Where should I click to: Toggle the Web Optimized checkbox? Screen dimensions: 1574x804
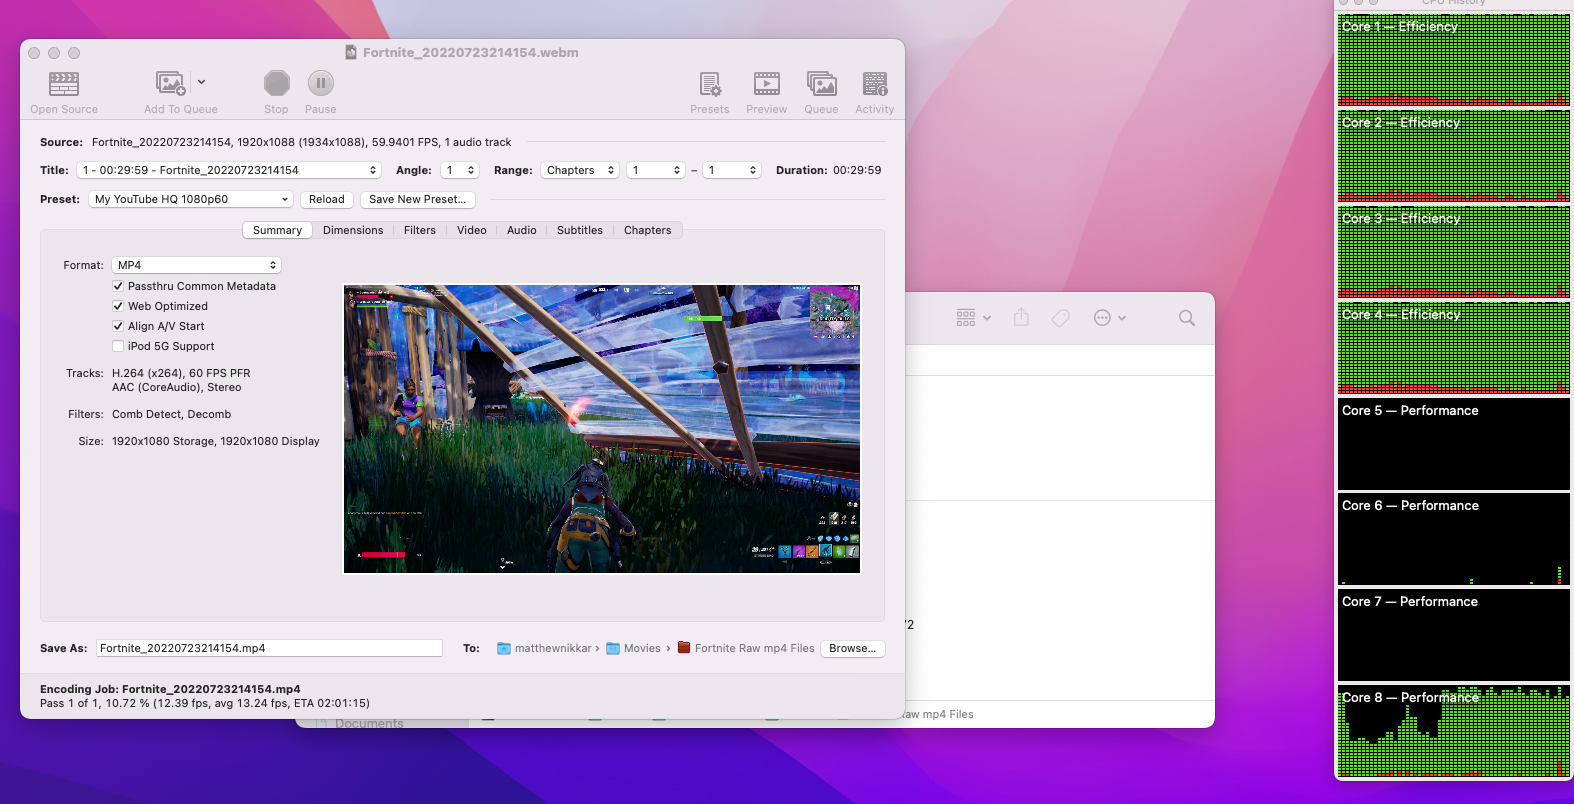click(118, 306)
